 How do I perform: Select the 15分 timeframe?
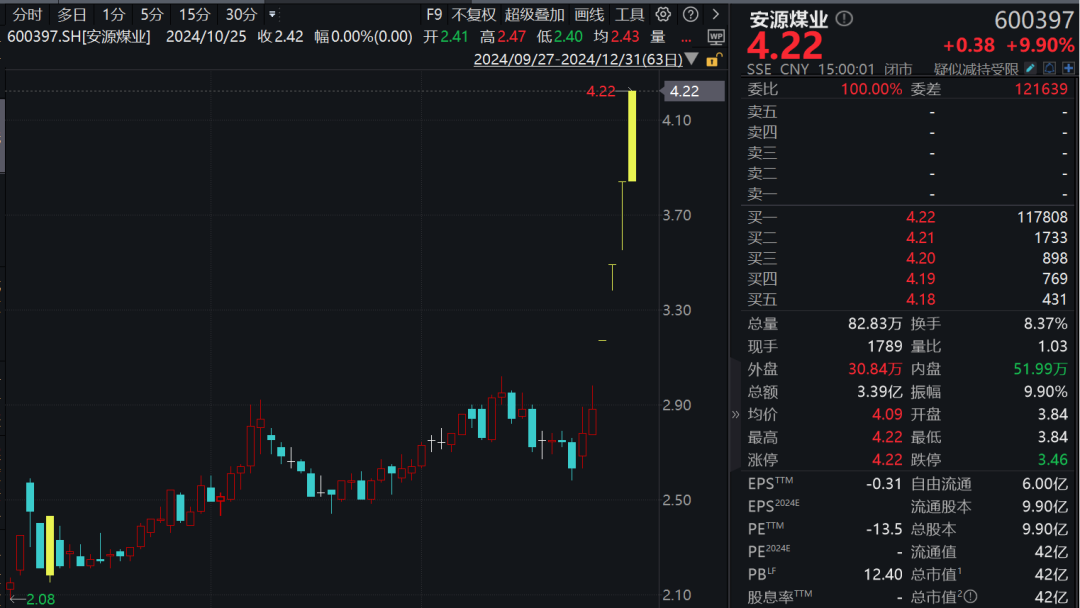click(194, 14)
